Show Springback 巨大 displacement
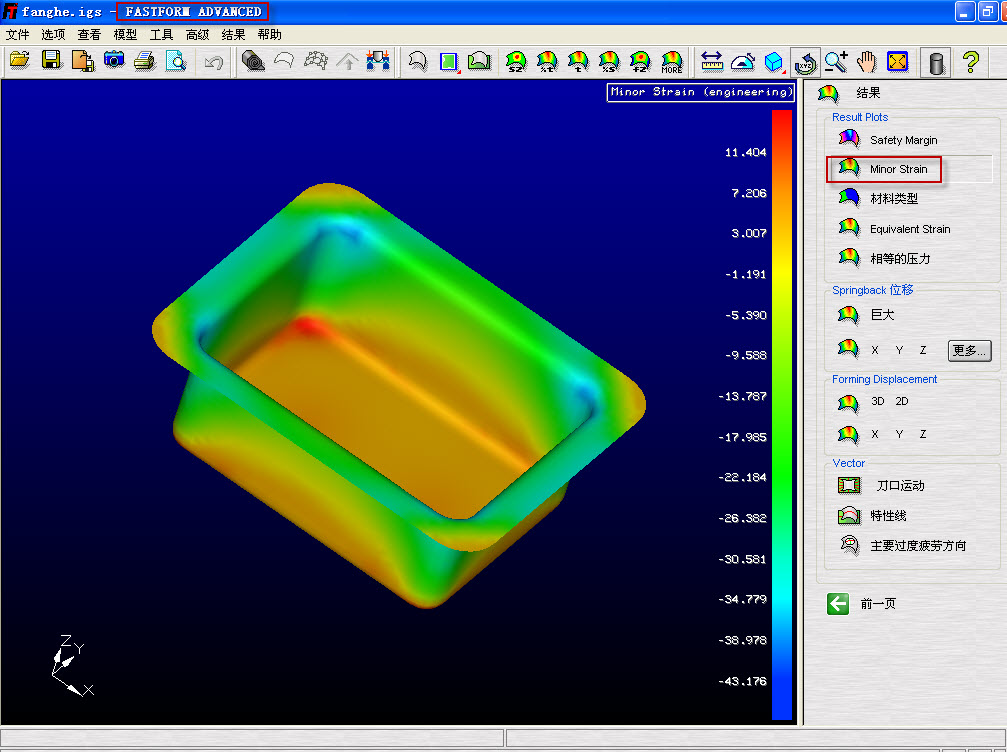This screenshot has height=752, width=1007. [x=866, y=315]
